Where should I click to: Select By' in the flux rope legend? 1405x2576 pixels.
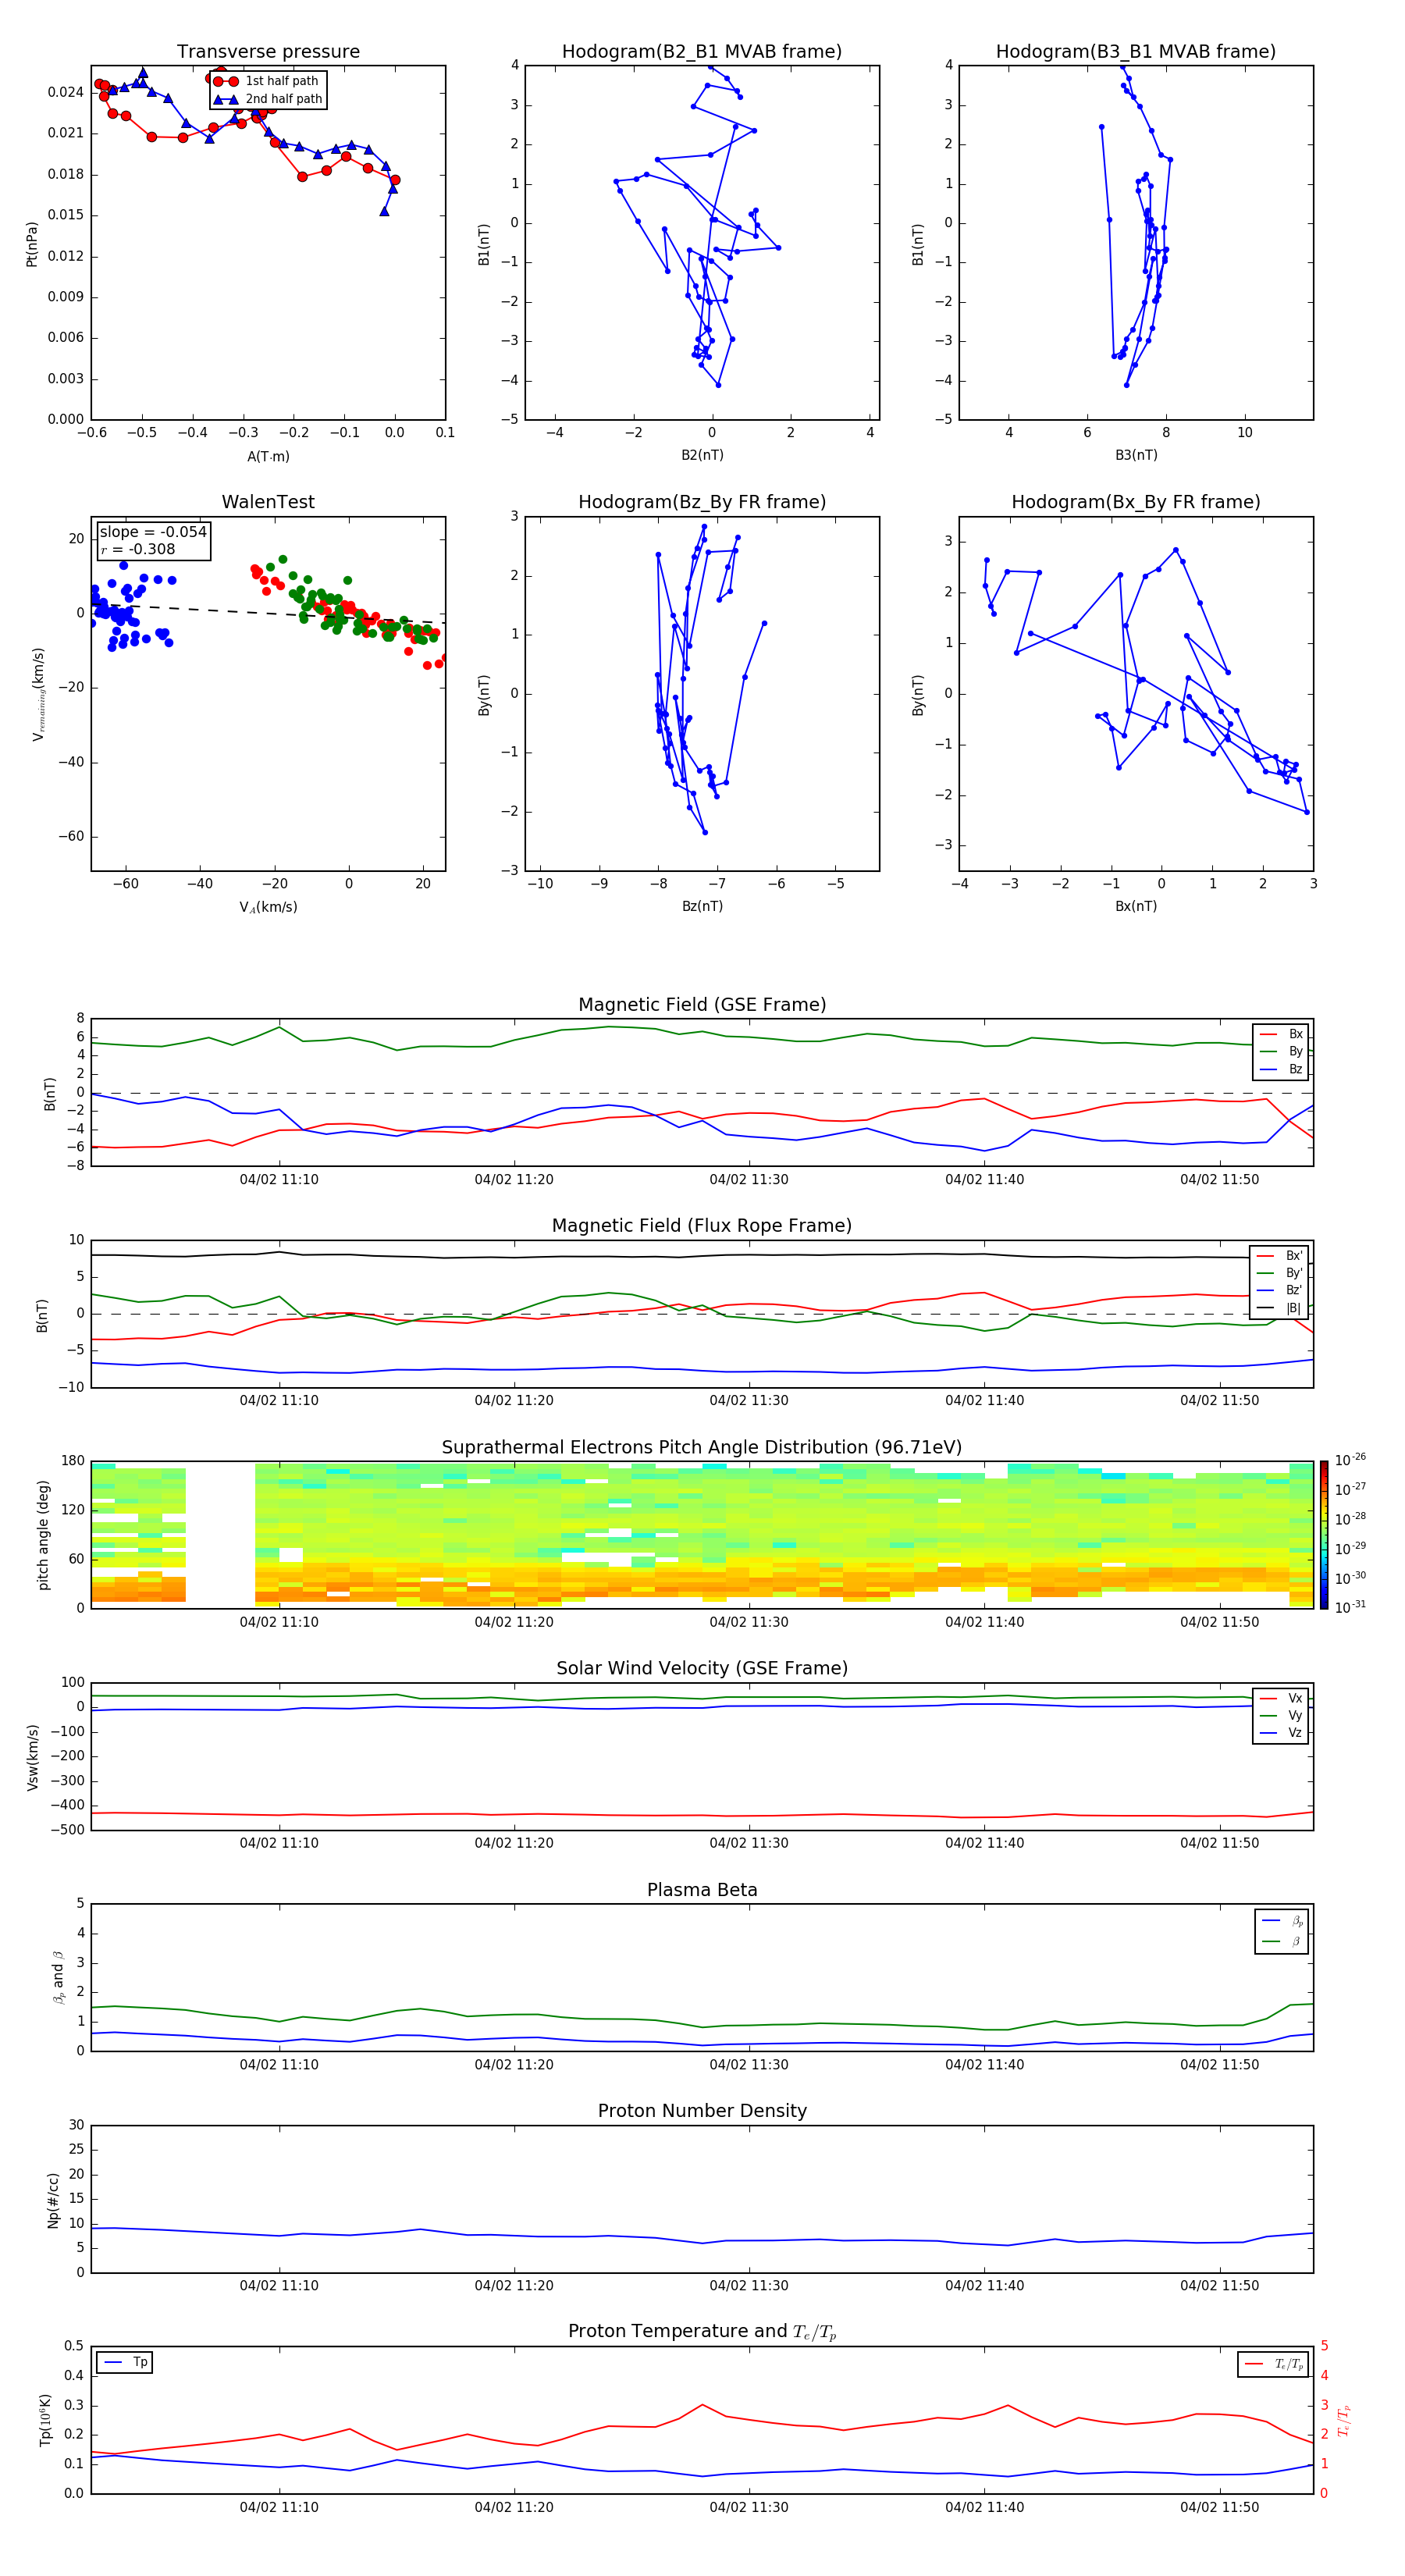pos(1280,1273)
